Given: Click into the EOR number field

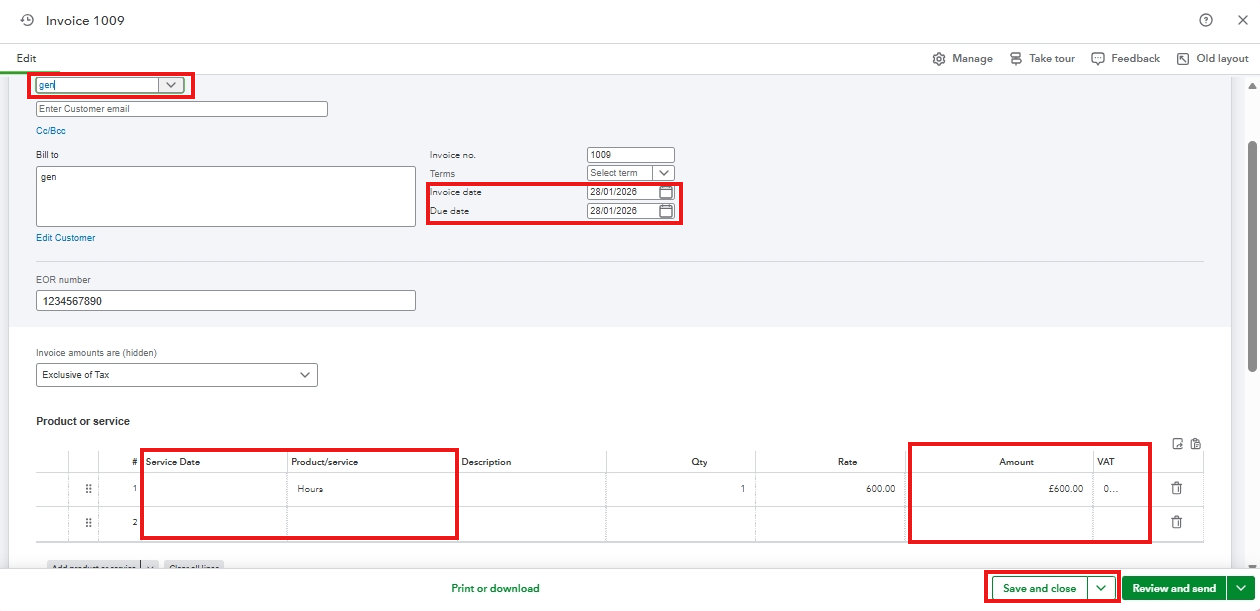Looking at the screenshot, I should 225,301.
